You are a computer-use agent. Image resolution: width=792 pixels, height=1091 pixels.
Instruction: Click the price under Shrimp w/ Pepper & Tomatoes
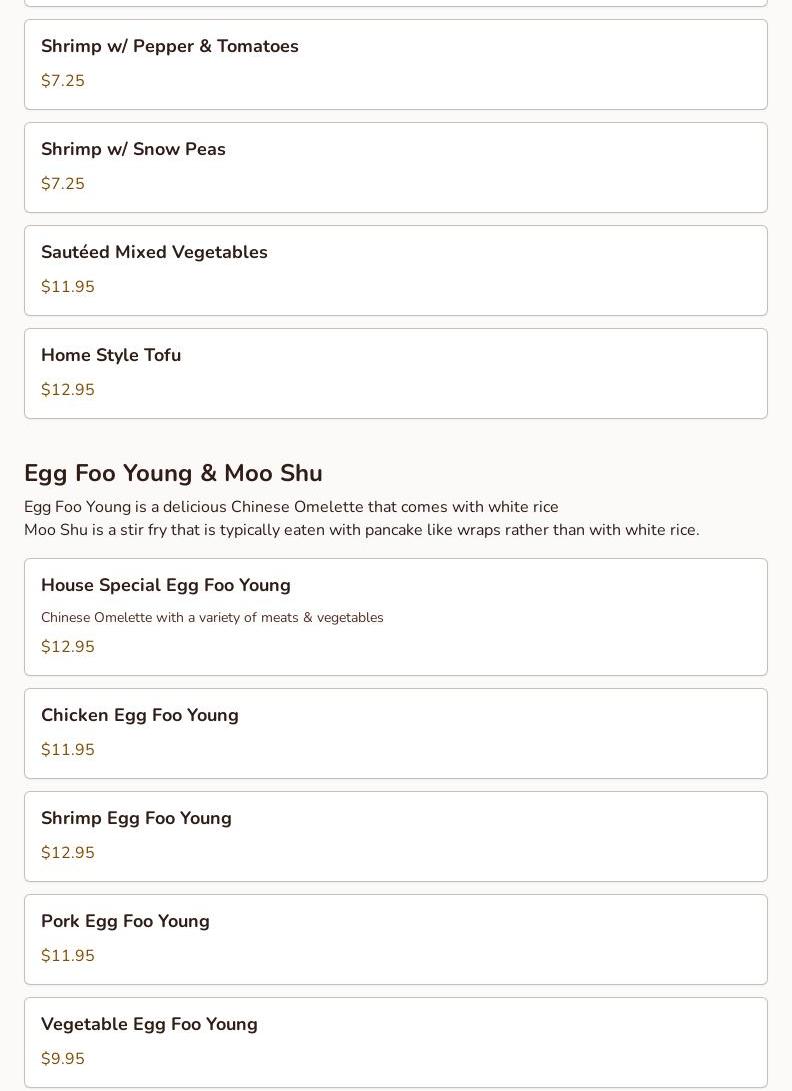click(x=63, y=81)
